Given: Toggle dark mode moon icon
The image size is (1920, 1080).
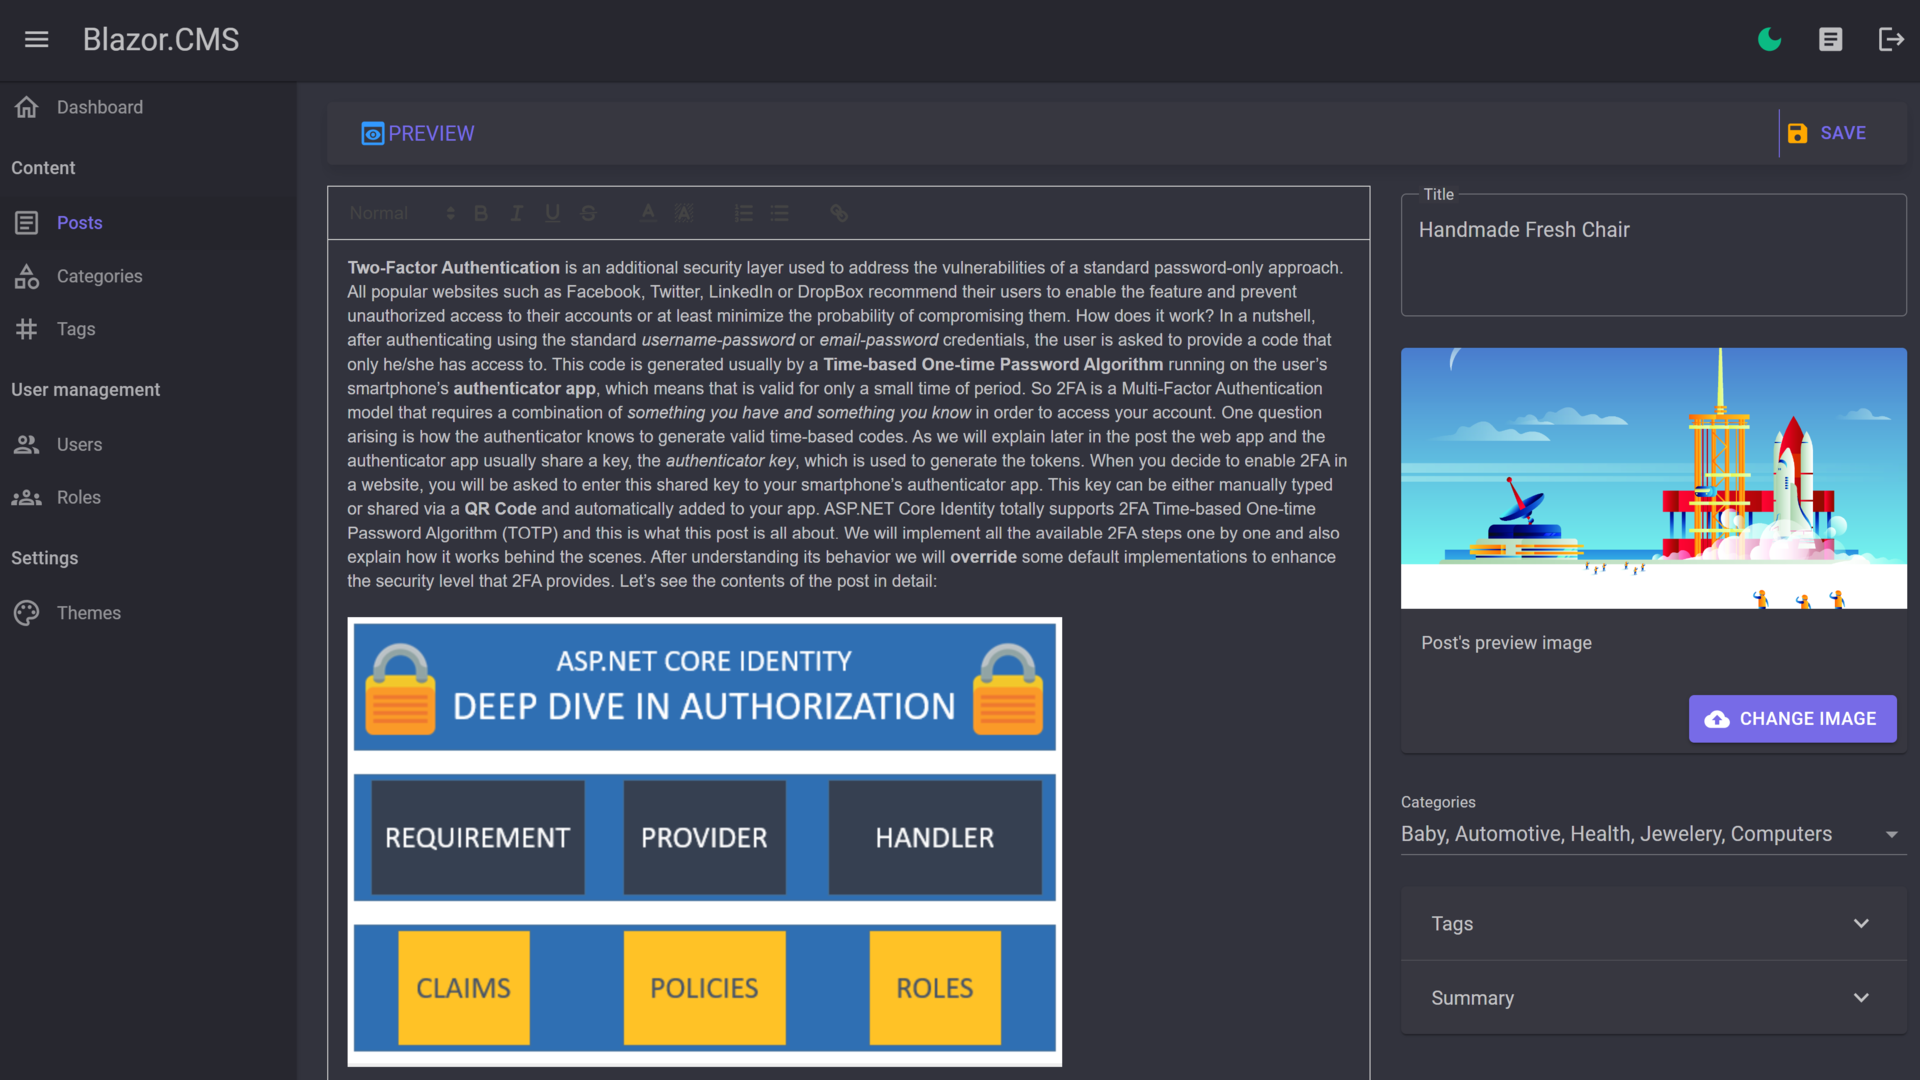Looking at the screenshot, I should click(1770, 39).
